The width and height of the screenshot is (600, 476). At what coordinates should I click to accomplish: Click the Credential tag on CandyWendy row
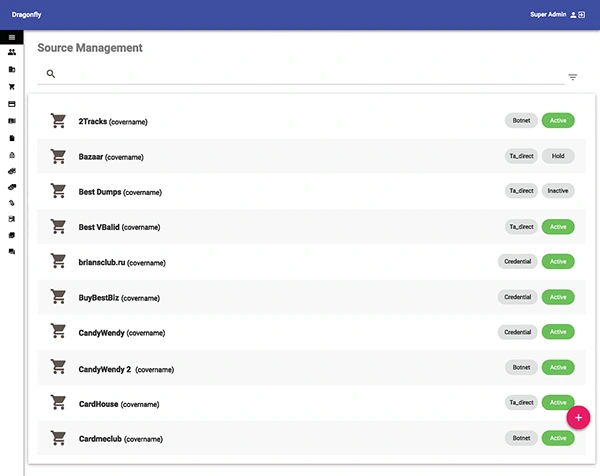coord(517,332)
